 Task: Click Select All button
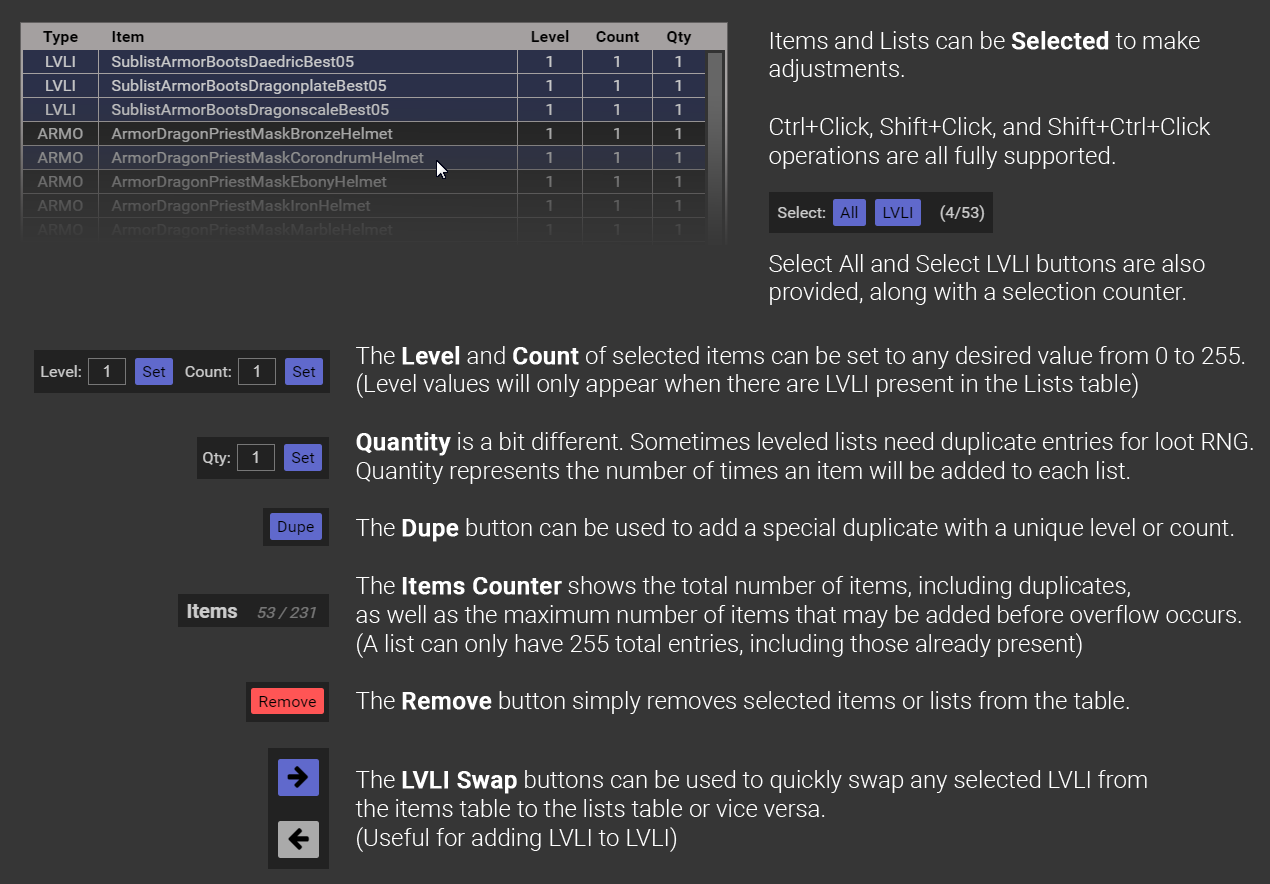point(849,212)
